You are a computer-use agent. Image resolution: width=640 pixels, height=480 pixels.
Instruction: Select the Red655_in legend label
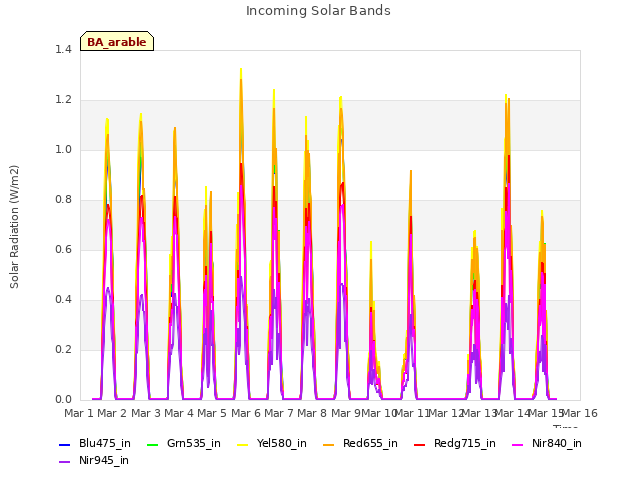370,443
